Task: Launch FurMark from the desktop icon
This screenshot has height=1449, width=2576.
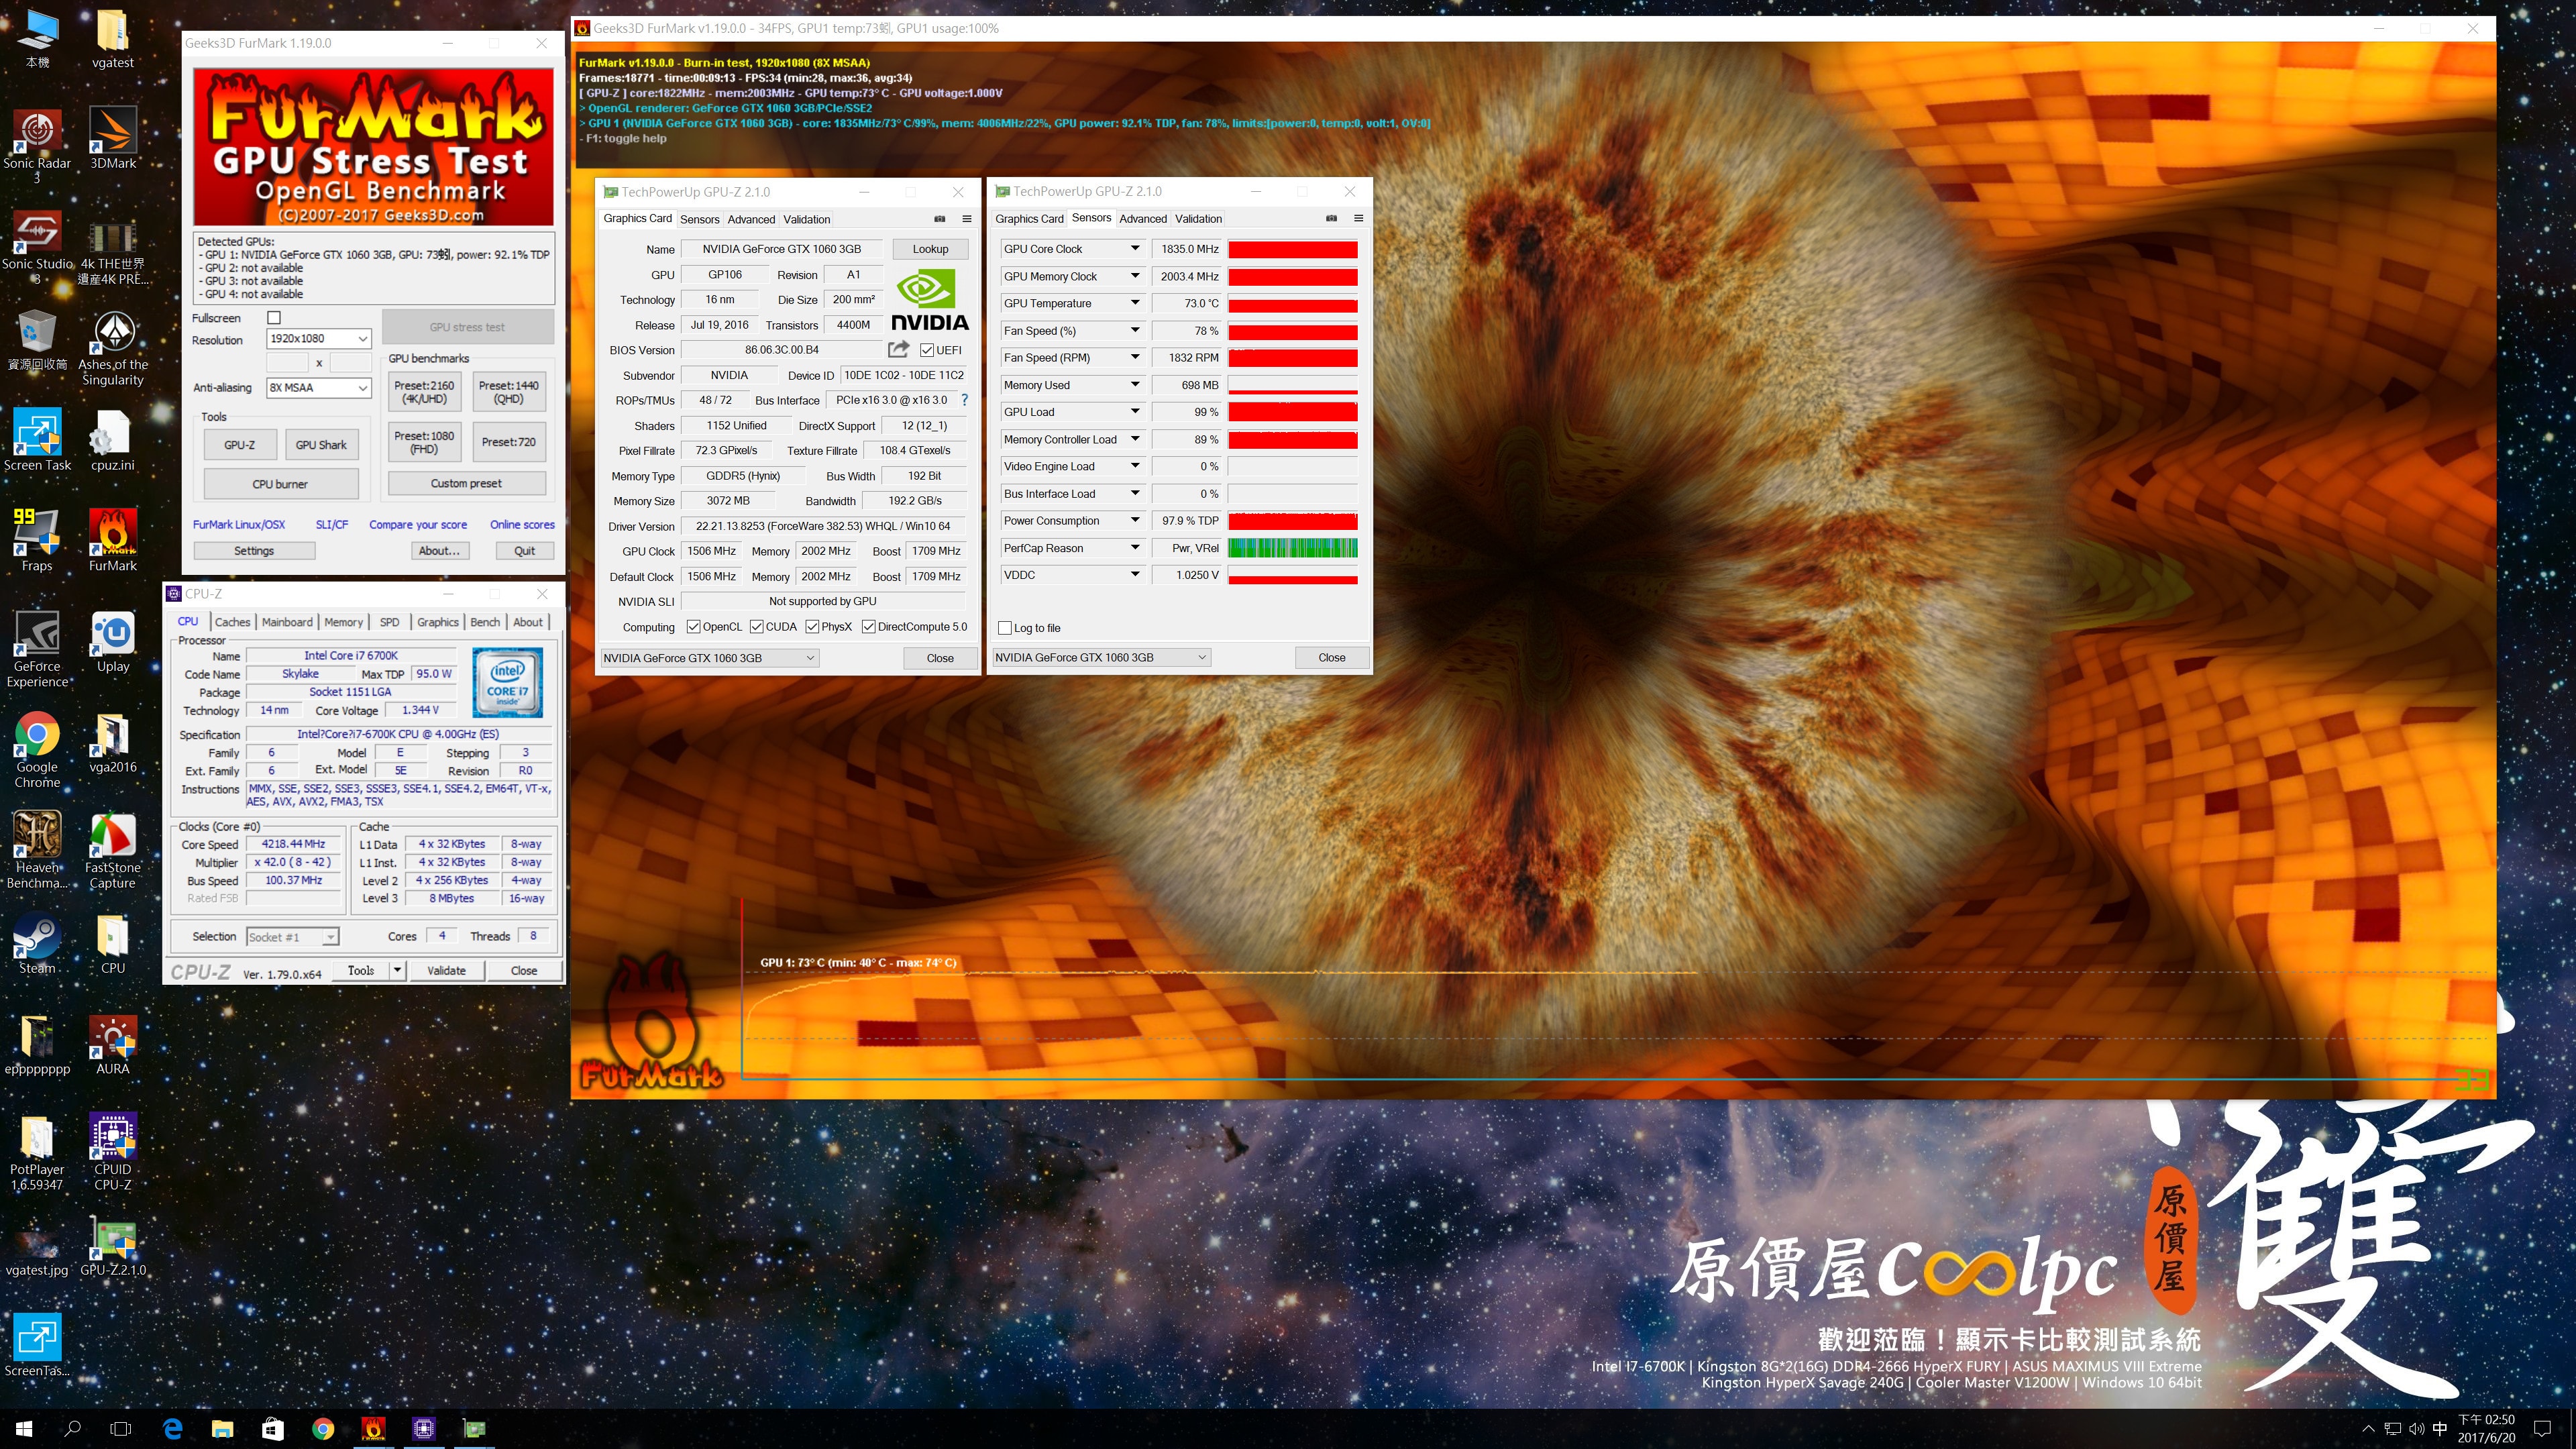Action: coord(113,541)
